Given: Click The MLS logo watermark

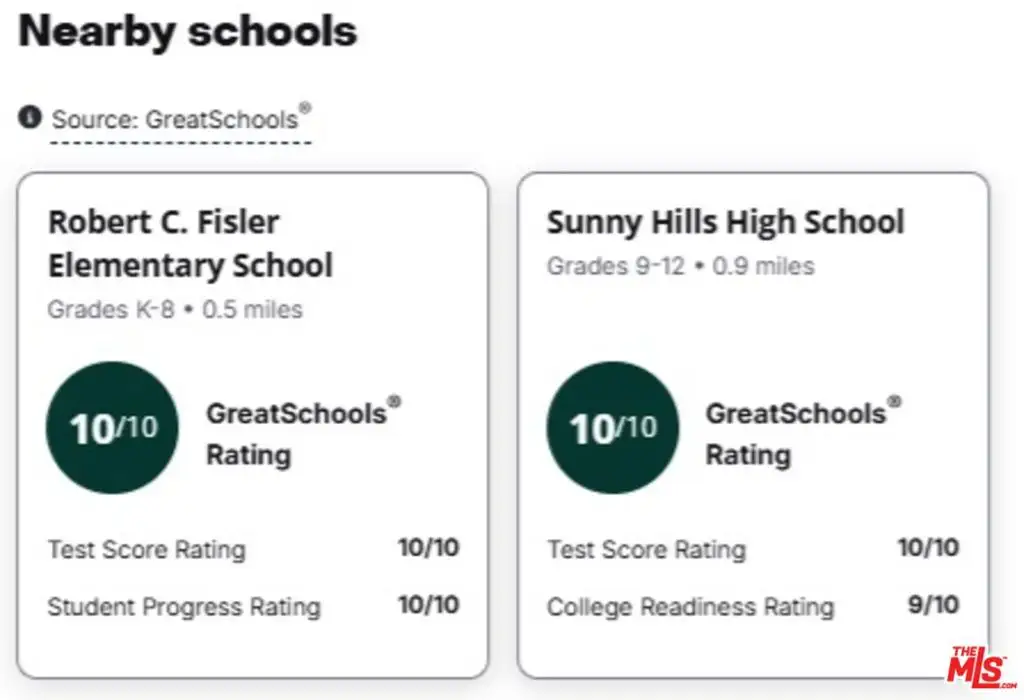Looking at the screenshot, I should pos(981,667).
